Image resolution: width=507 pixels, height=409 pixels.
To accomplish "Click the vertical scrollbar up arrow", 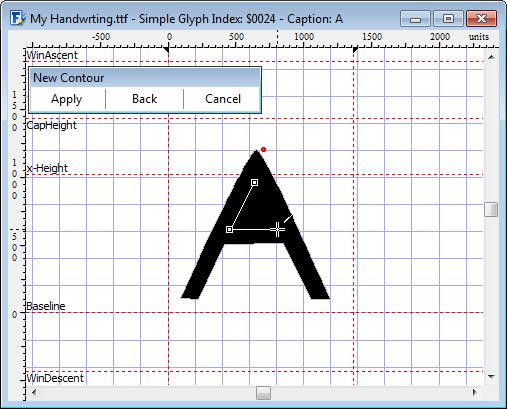I will 491,57.
